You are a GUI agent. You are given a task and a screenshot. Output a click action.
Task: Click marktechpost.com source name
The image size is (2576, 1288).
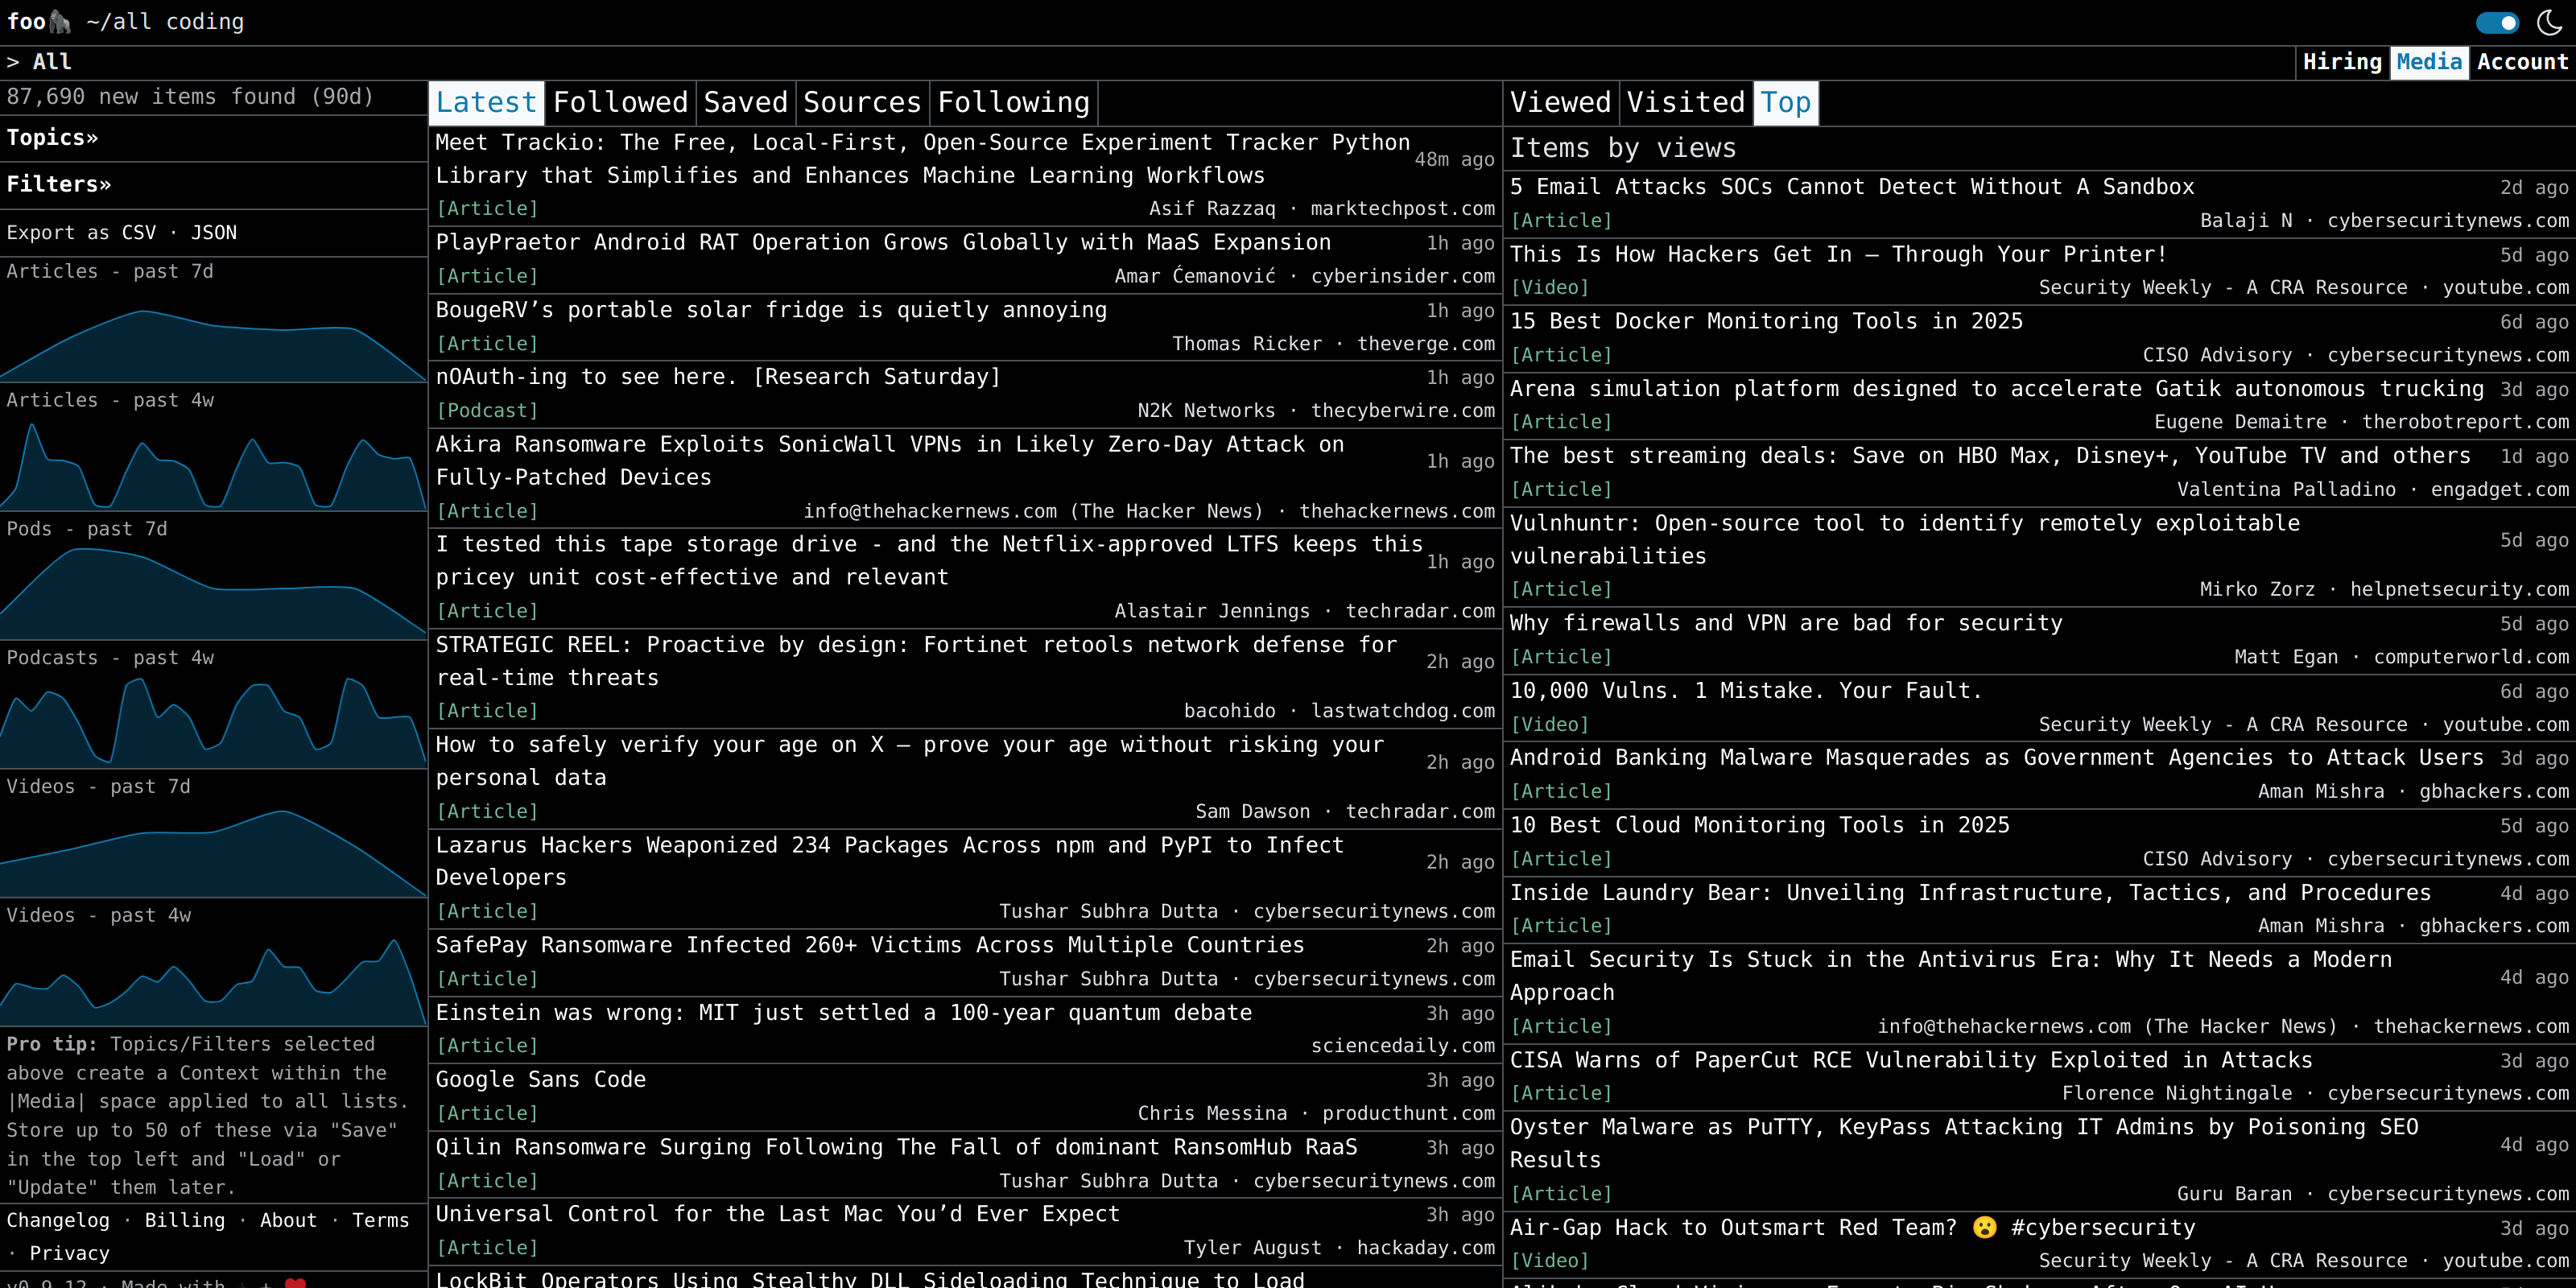[1402, 208]
